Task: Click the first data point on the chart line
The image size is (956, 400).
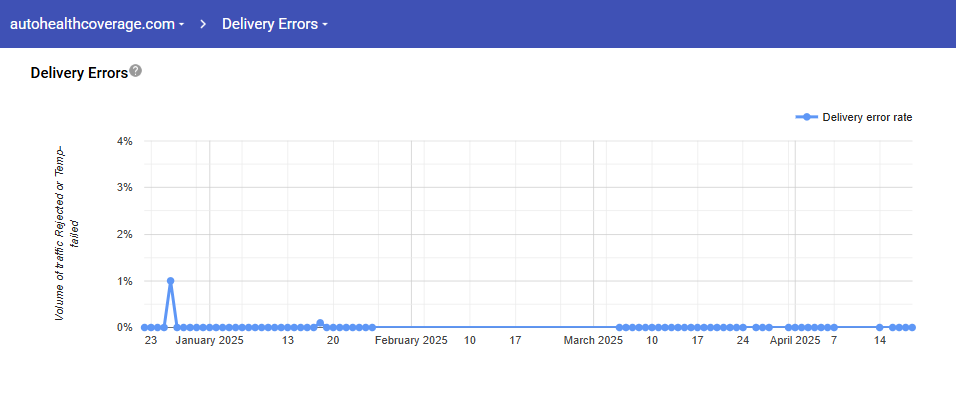Action: 145,327
